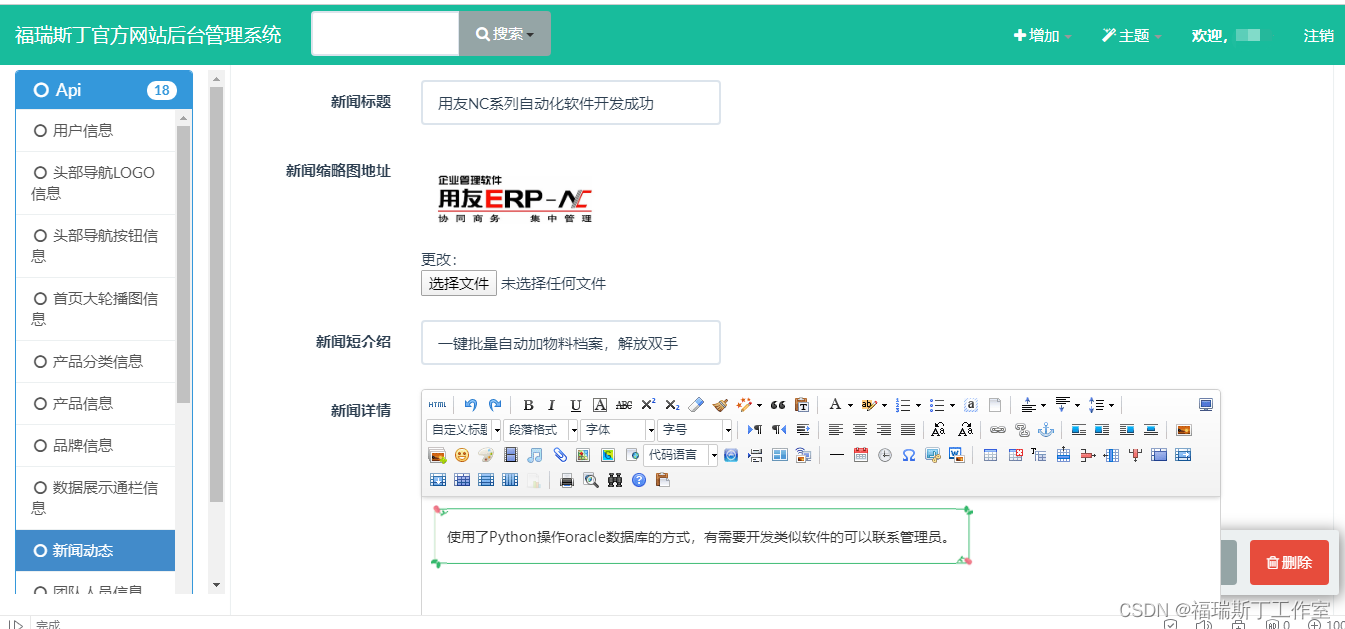Open the emoticon smiley picker
This screenshot has width=1345, height=629.
462,455
